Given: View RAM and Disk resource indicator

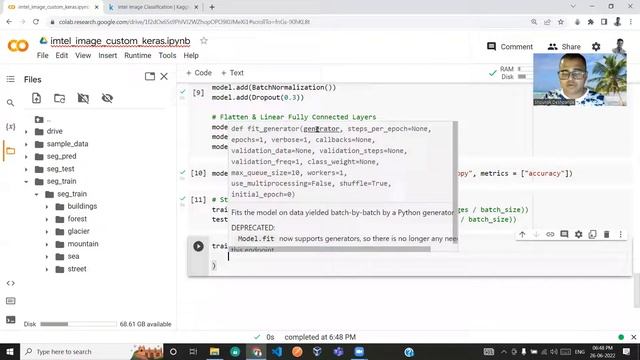Looking at the screenshot, I should pyautogui.click(x=510, y=73).
